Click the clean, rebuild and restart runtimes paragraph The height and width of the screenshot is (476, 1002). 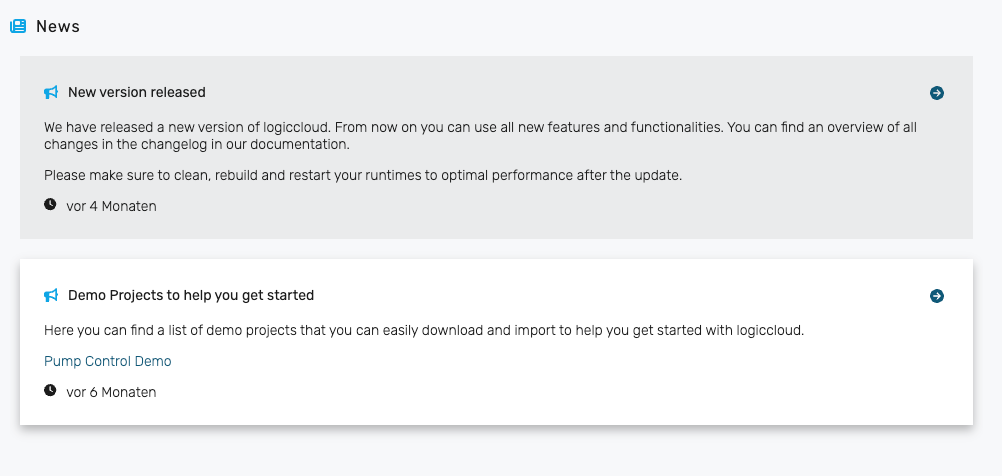point(362,176)
